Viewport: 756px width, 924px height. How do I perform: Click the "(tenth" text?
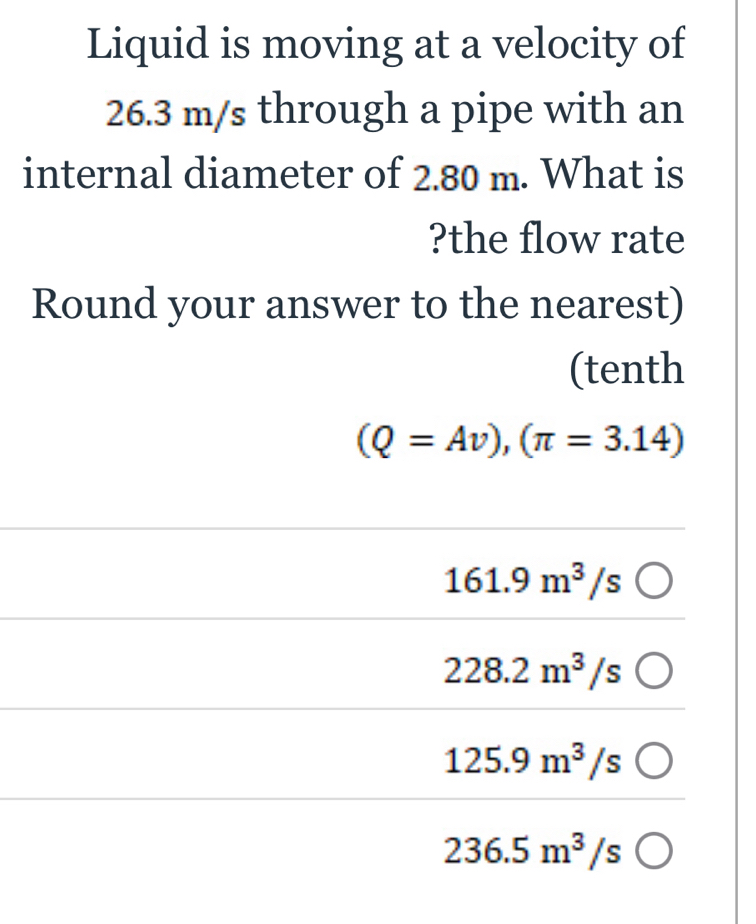tap(626, 370)
